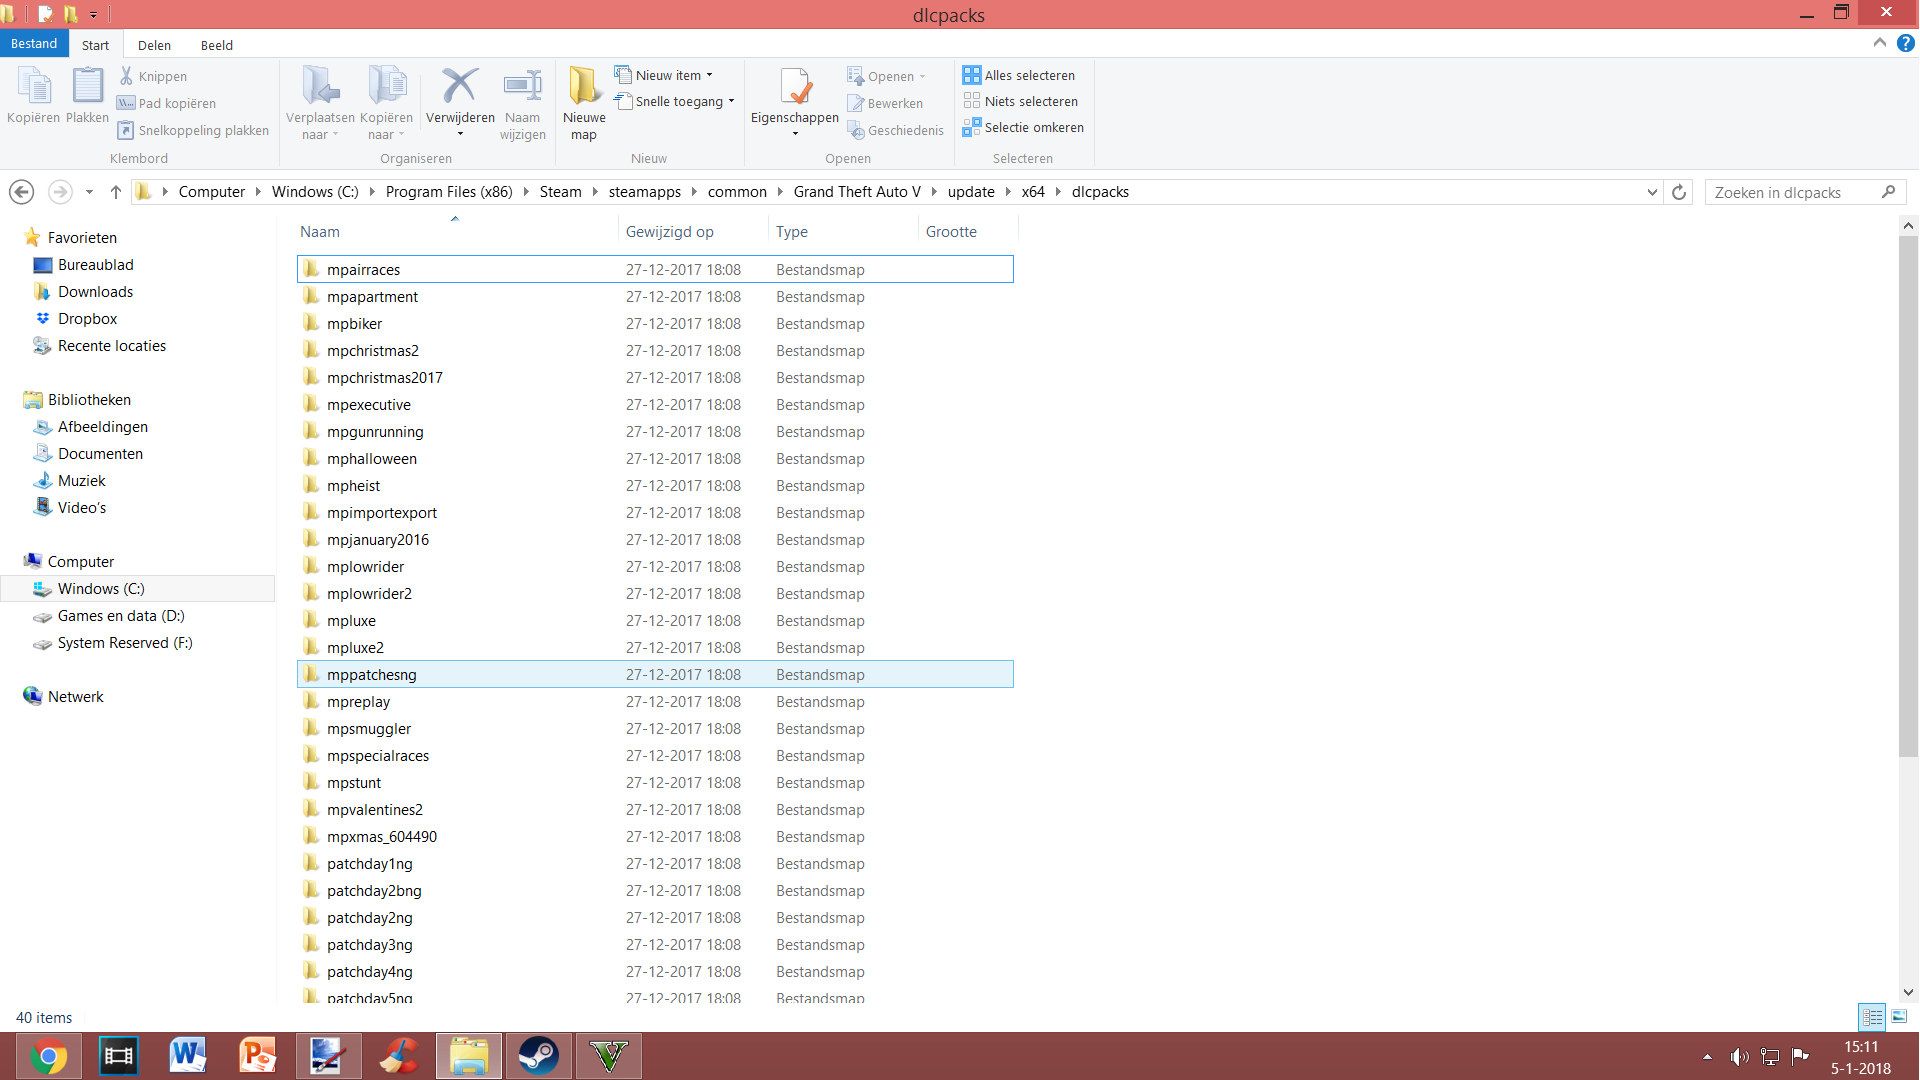Click the update breadcrumb segment
1920x1080 pixels.
click(x=971, y=192)
